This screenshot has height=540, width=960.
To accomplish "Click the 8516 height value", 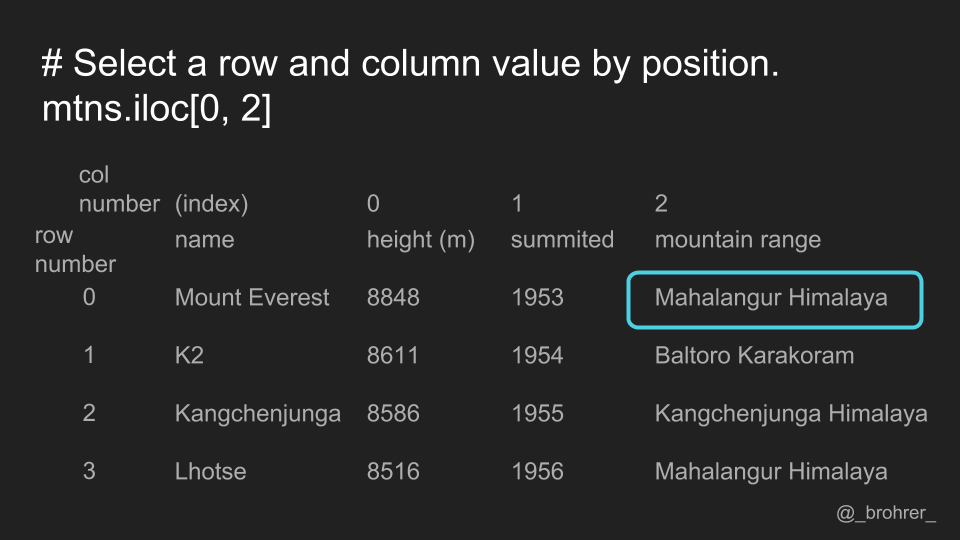I will tap(393, 471).
